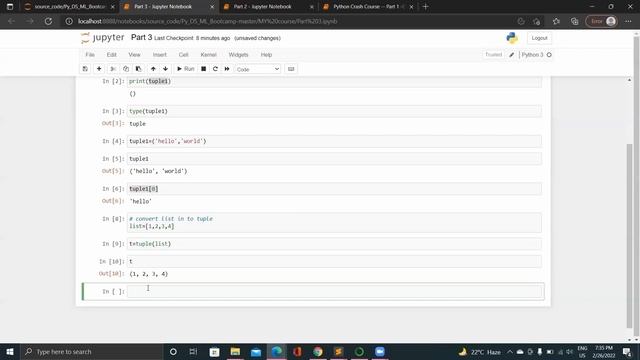This screenshot has height=360, width=640.
Task: Open Chrome from the taskbar
Action: tap(318, 351)
